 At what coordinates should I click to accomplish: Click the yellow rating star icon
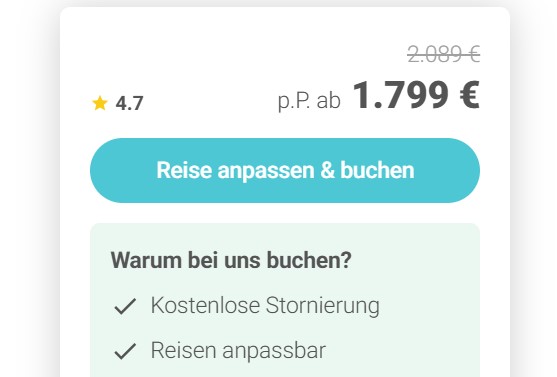(x=100, y=103)
